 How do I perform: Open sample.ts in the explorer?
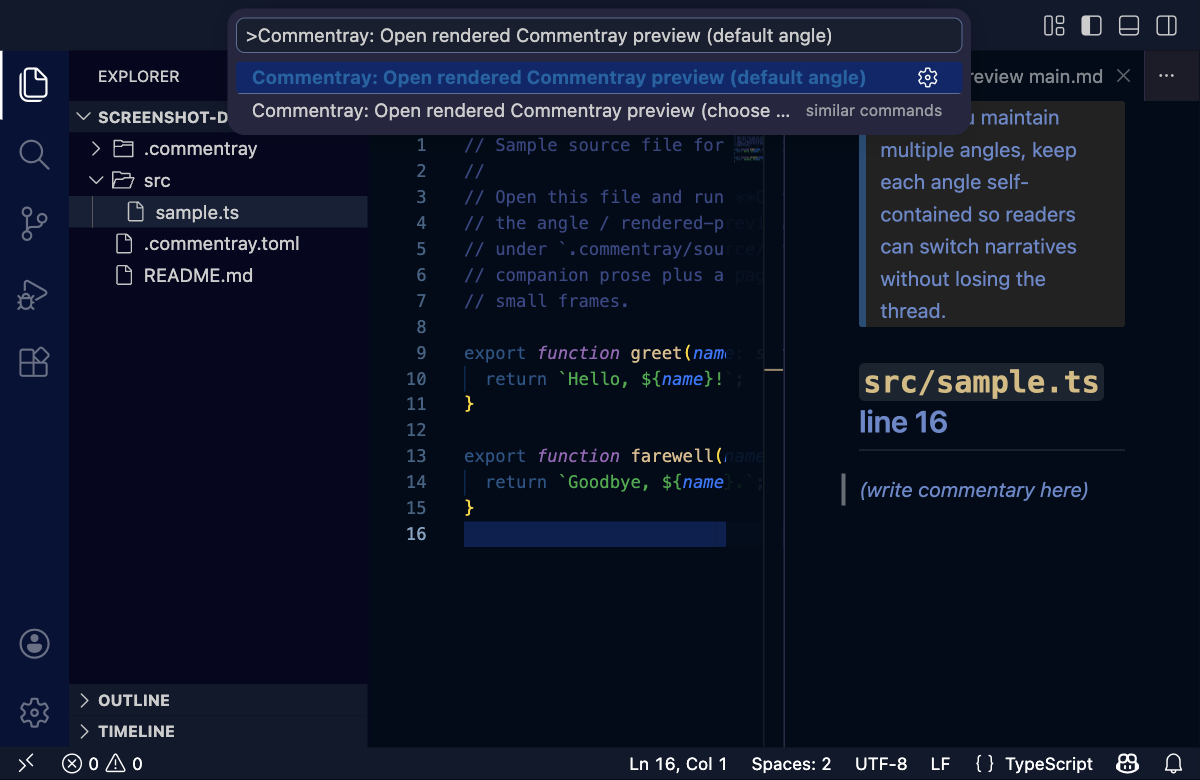[218, 212]
